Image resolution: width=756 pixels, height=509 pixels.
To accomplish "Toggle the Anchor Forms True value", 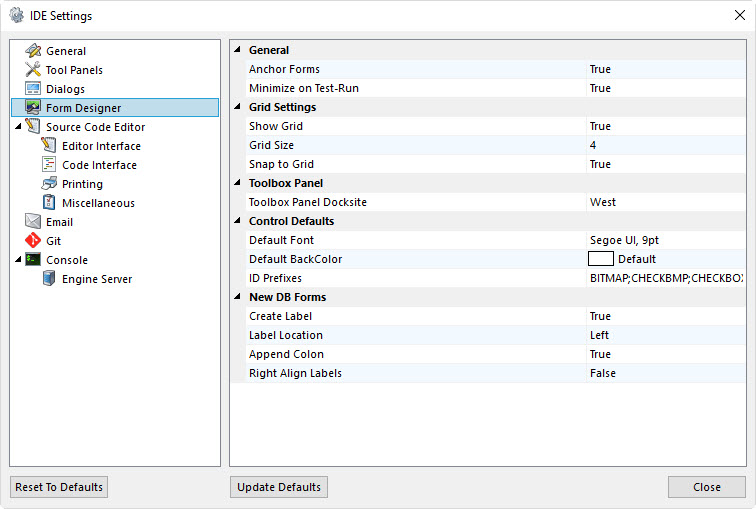I will 666,69.
